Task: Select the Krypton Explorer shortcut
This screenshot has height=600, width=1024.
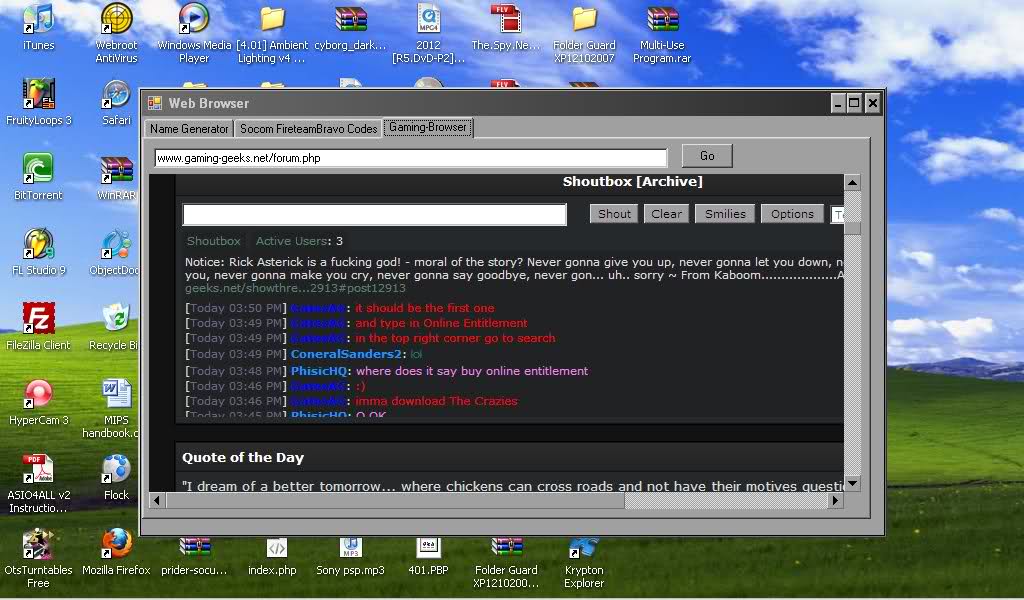Action: [x=584, y=563]
